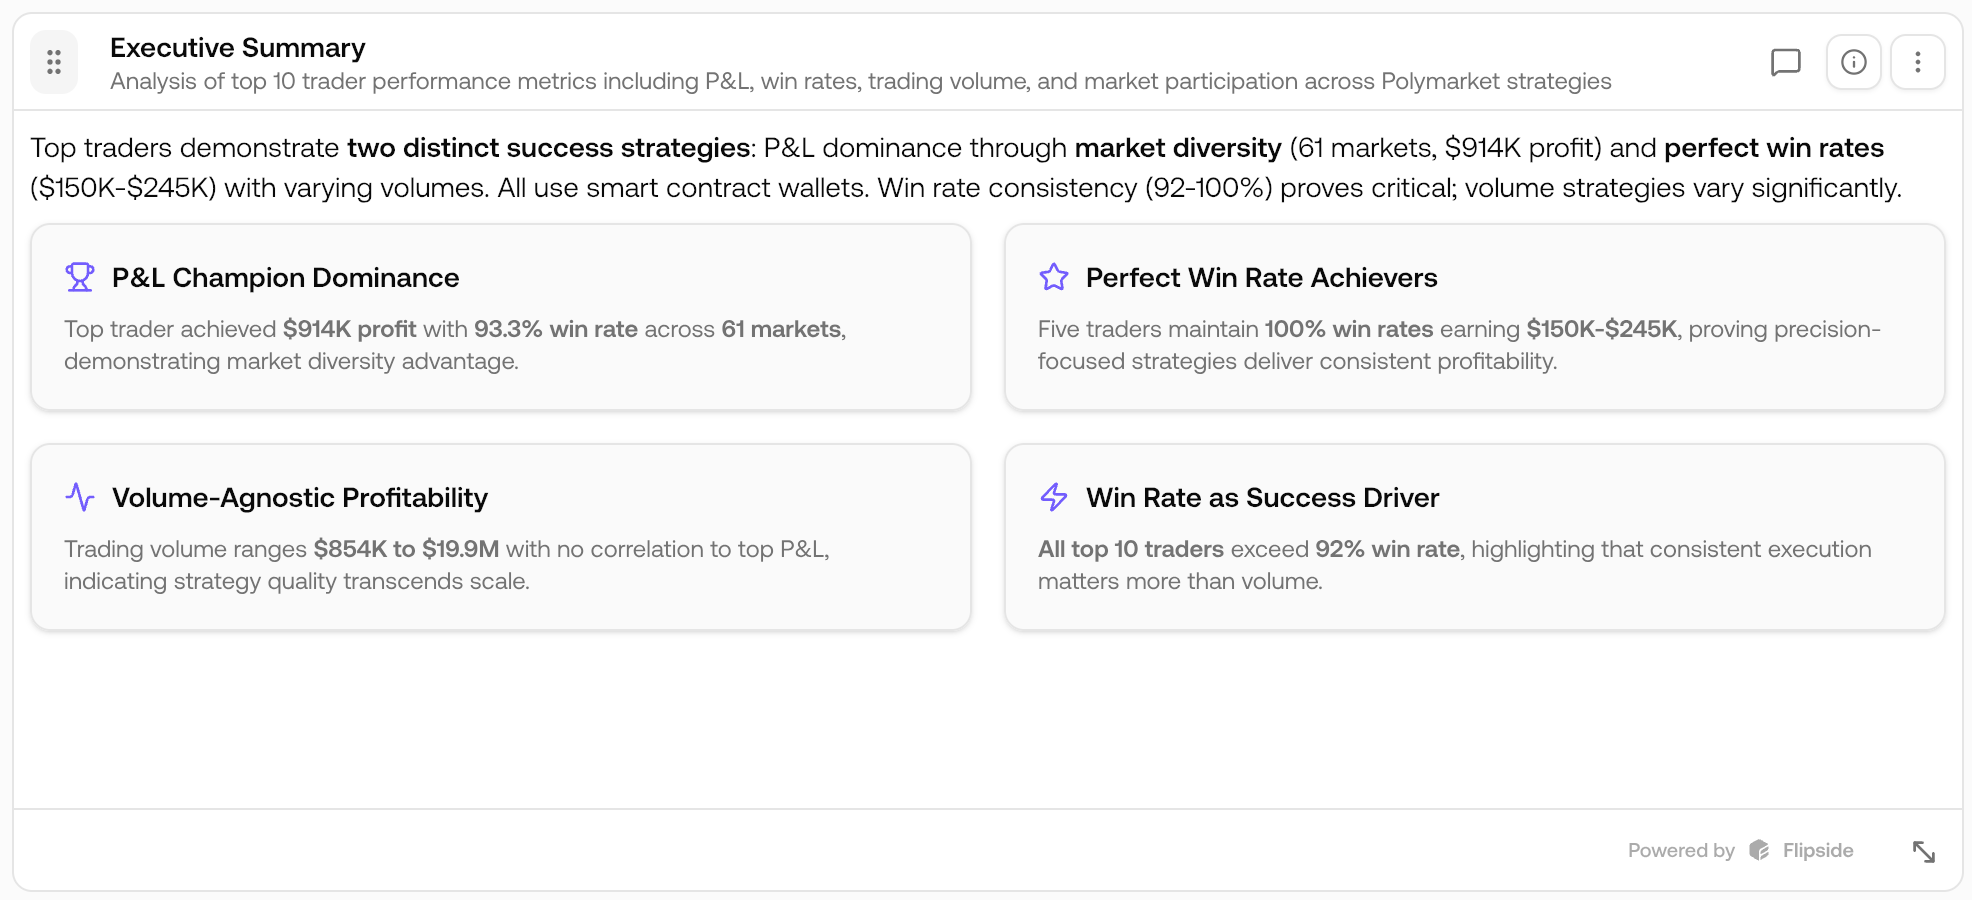This screenshot has height=900, width=1972.
Task: Click the Flipside logo icon in the footer
Action: pyautogui.click(x=1760, y=850)
